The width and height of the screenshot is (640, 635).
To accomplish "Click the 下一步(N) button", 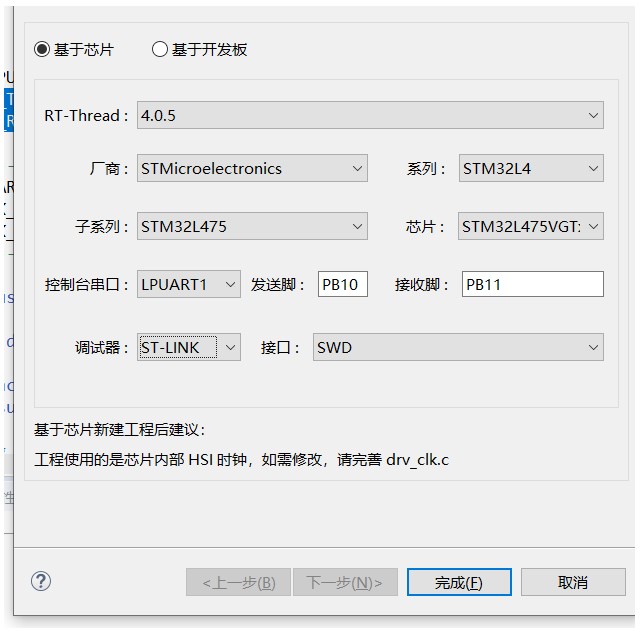I will [345, 582].
